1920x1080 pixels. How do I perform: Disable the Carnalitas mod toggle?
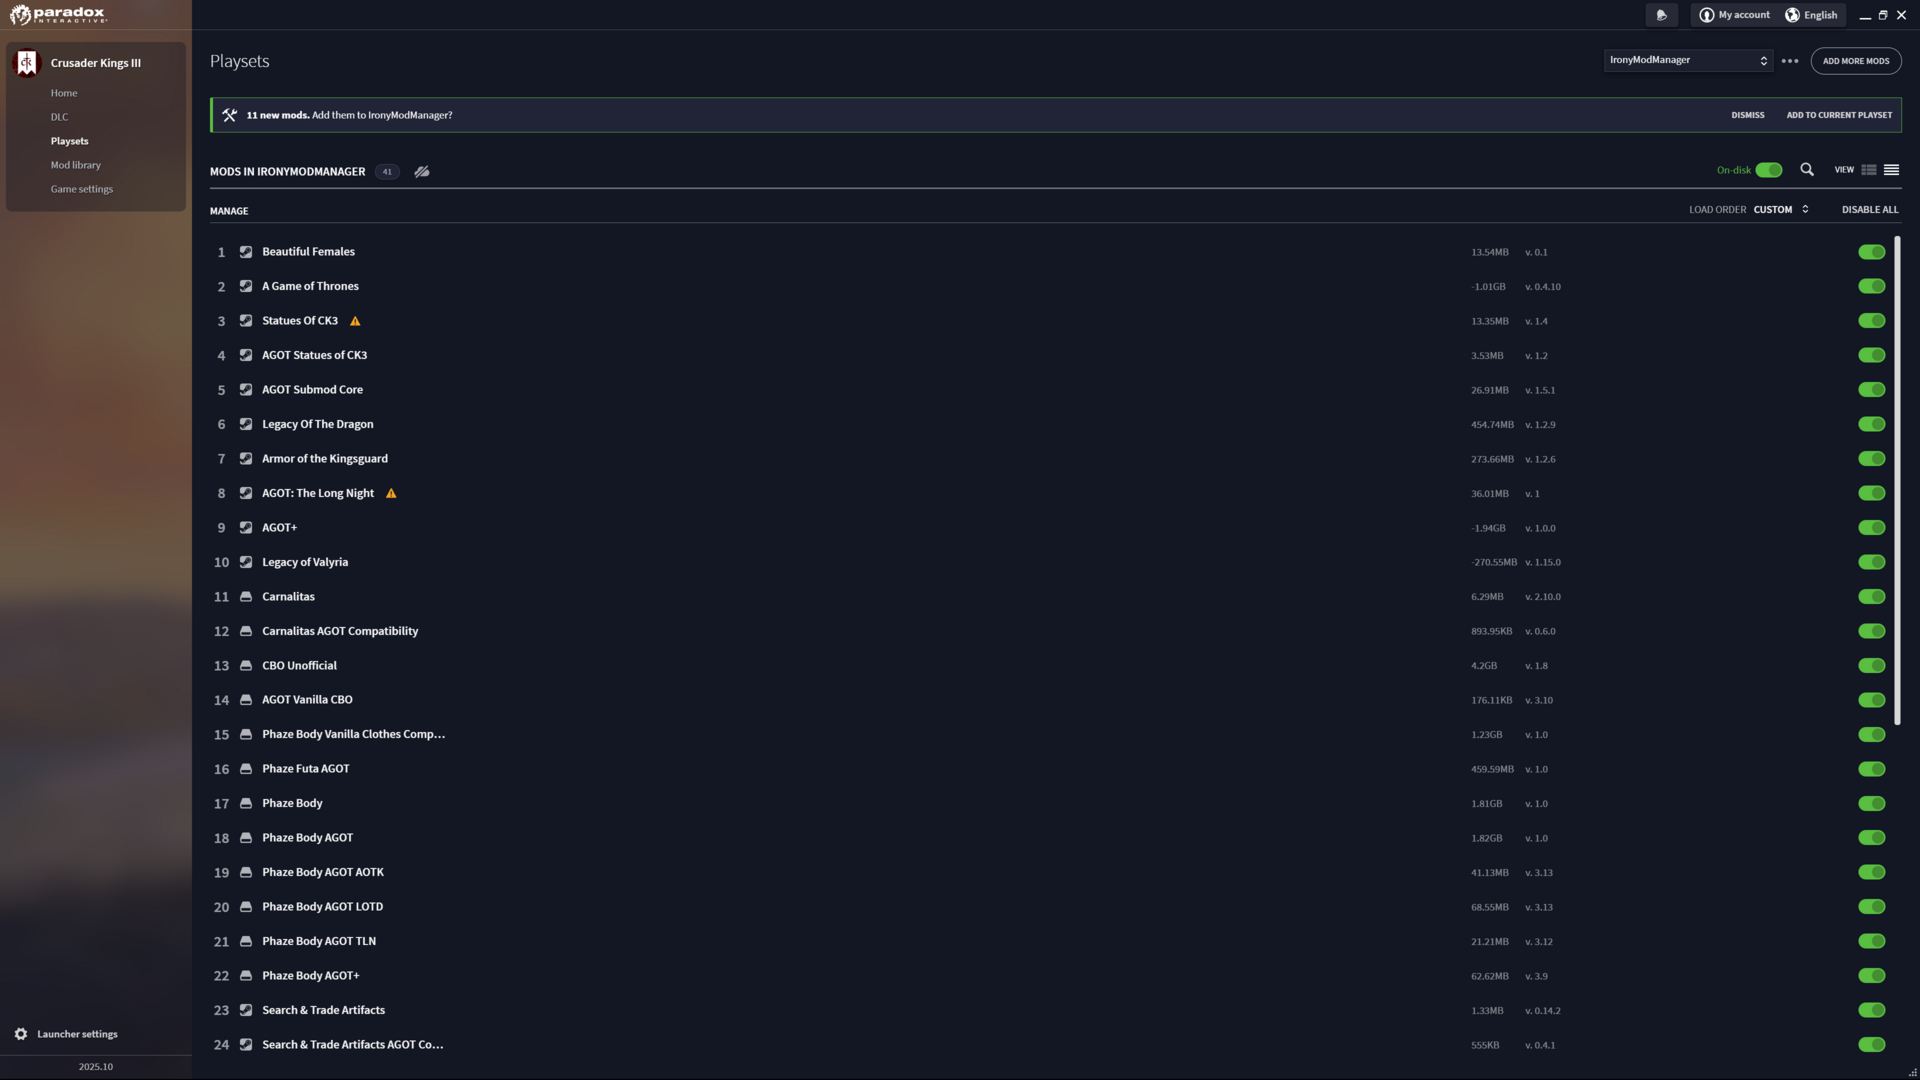coord(1872,597)
